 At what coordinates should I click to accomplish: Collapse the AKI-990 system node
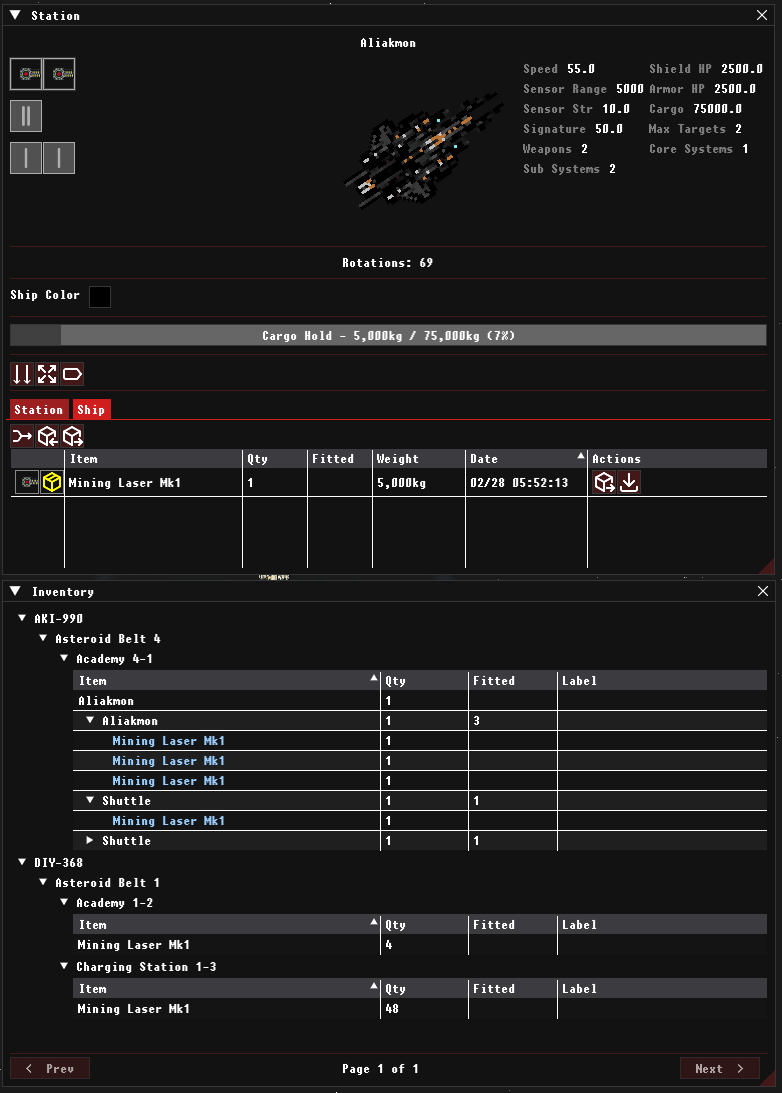coord(22,618)
